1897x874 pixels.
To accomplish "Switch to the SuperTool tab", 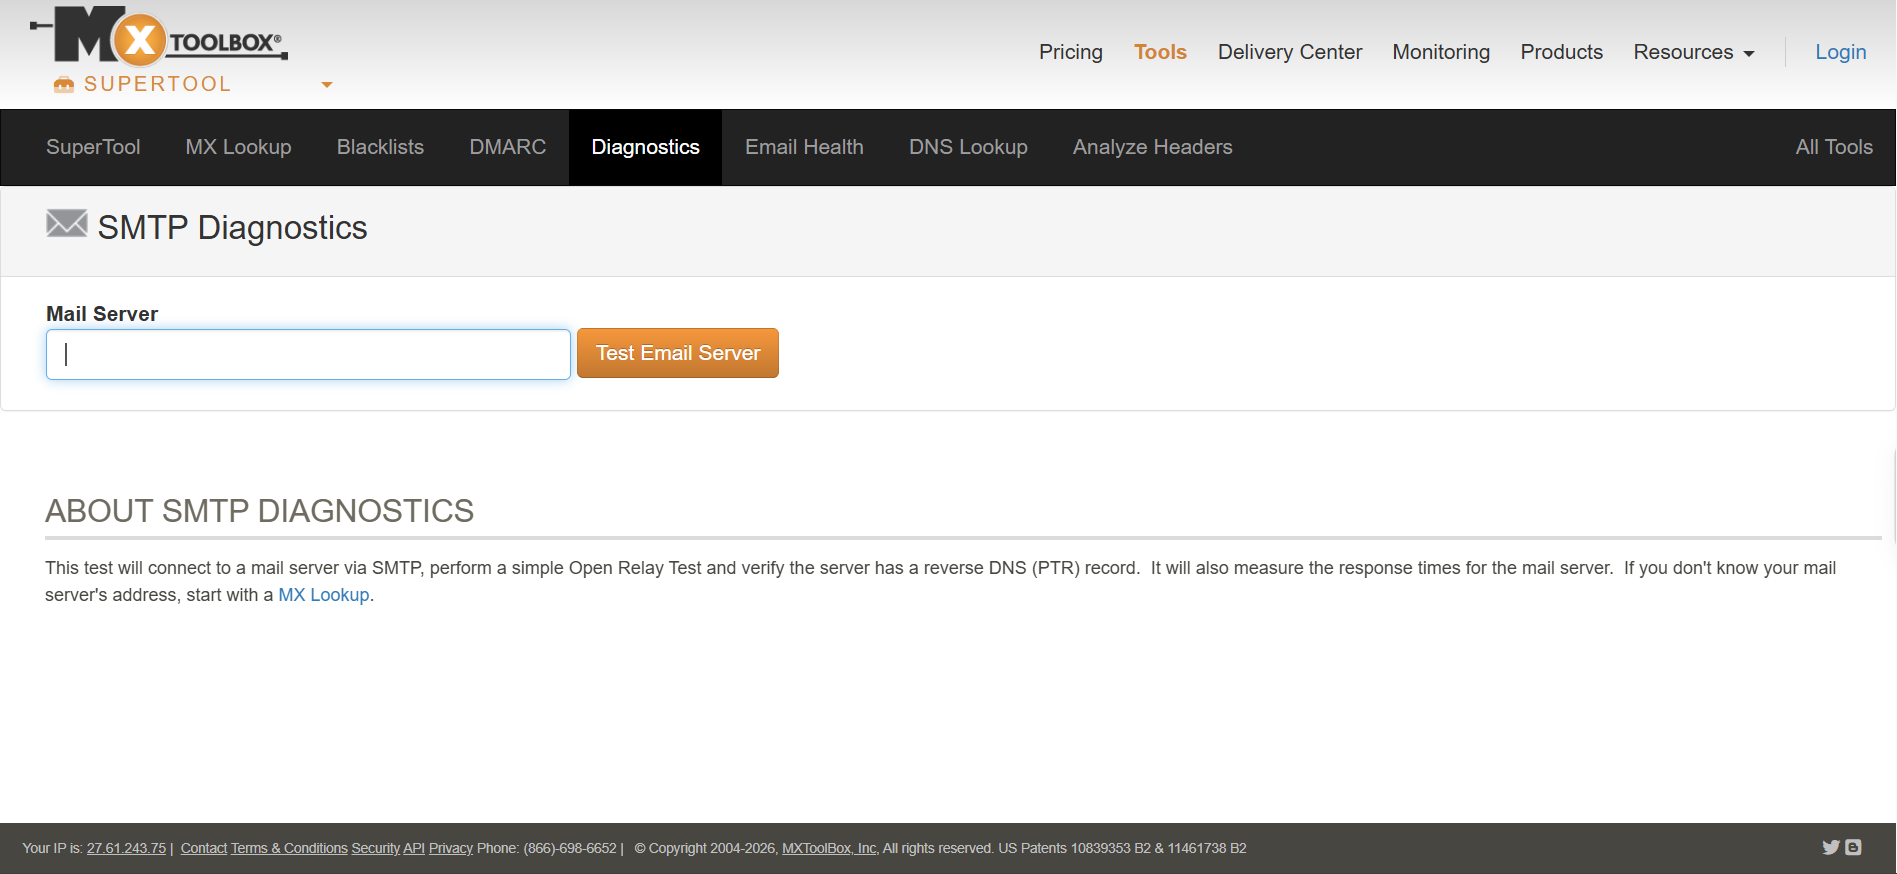I will (93, 147).
